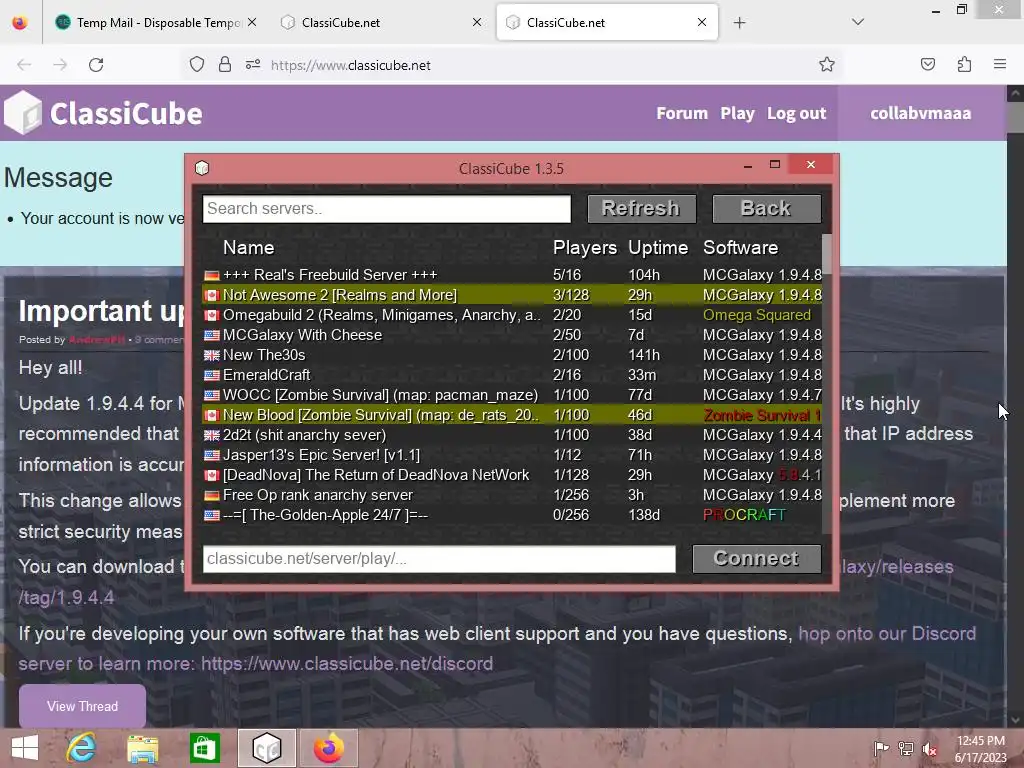Open File Explorer from taskbar

[x=142, y=749]
